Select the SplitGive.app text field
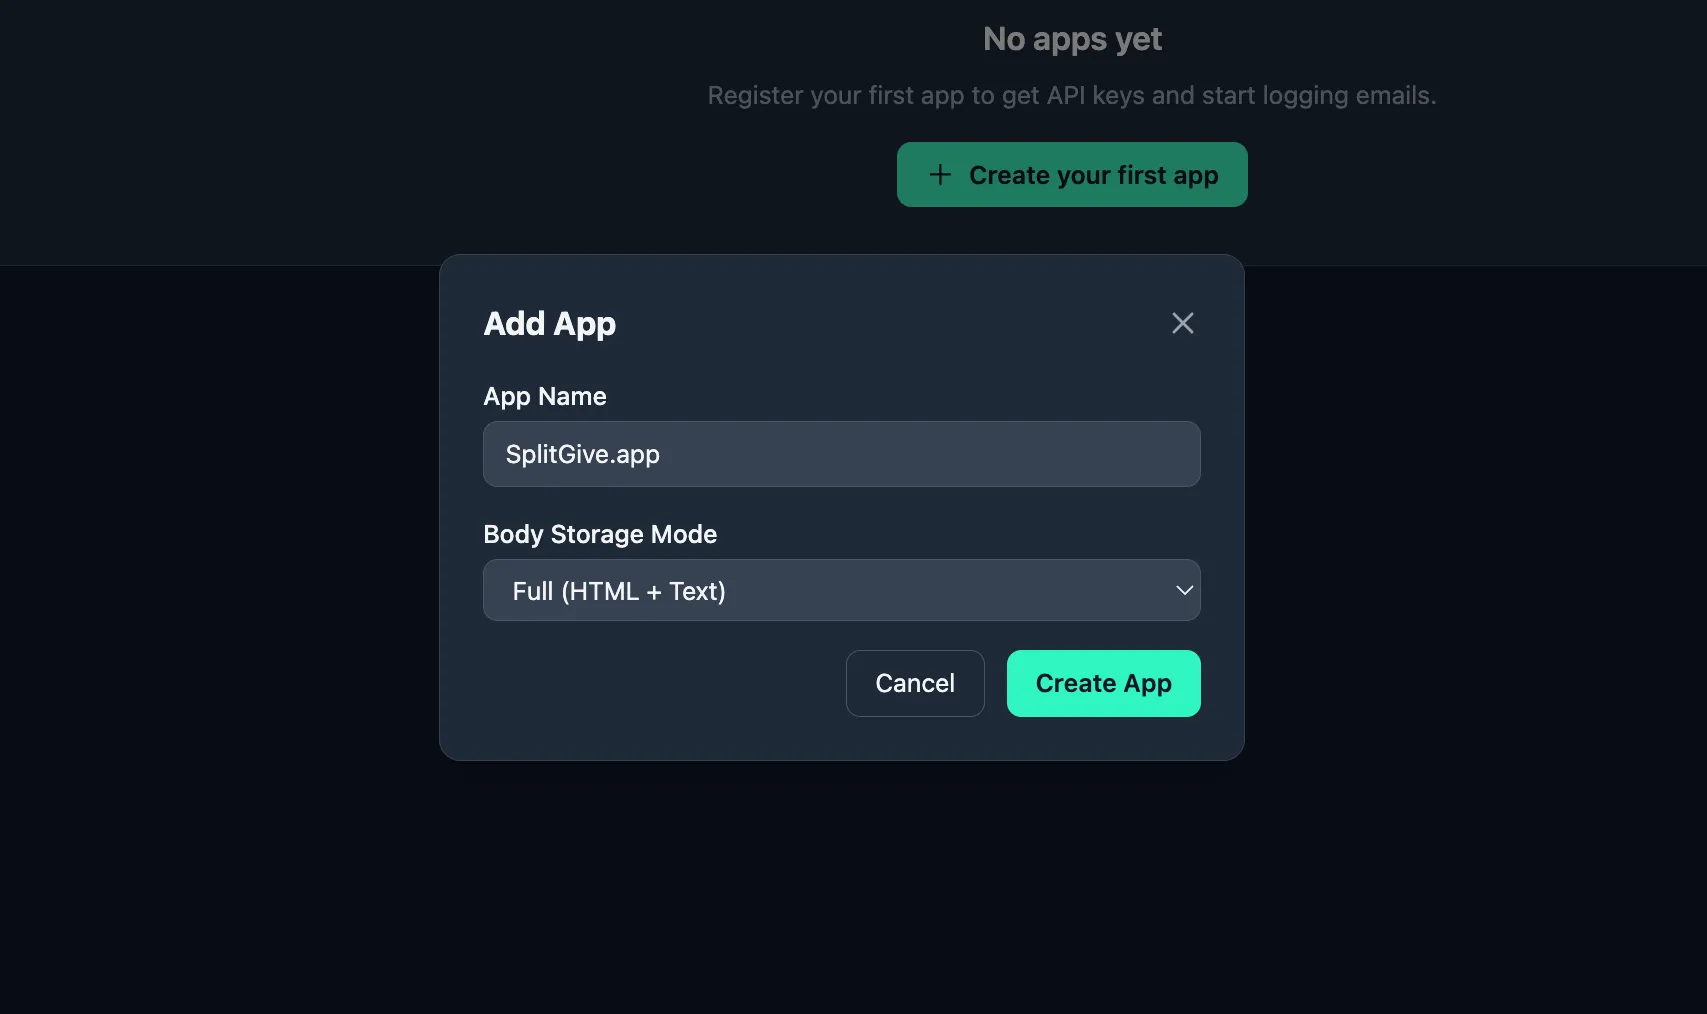The image size is (1707, 1014). tap(841, 454)
